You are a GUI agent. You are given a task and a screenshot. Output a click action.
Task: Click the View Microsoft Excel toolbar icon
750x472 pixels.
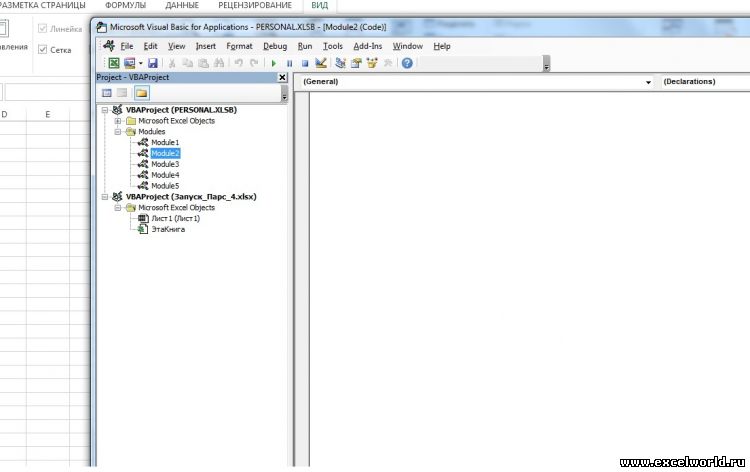tap(114, 63)
